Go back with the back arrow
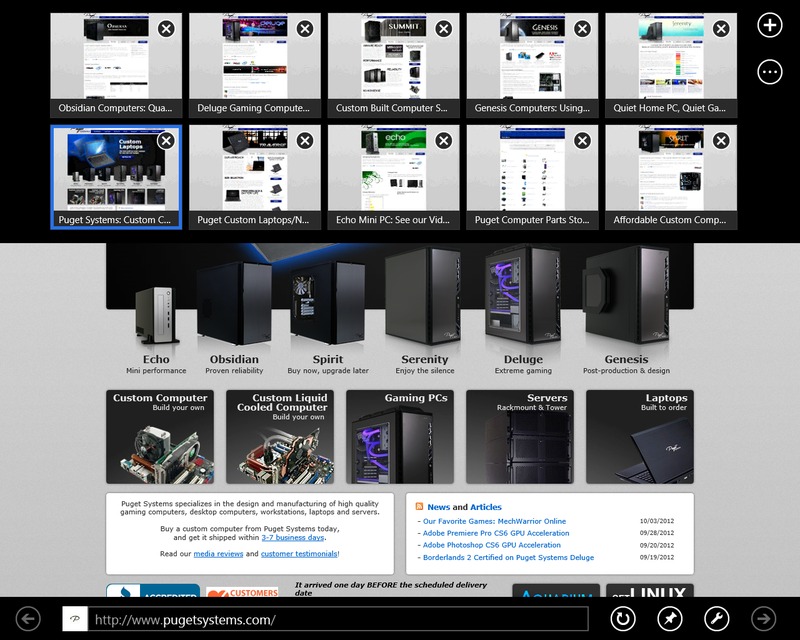This screenshot has width=800, height=640. 28,619
